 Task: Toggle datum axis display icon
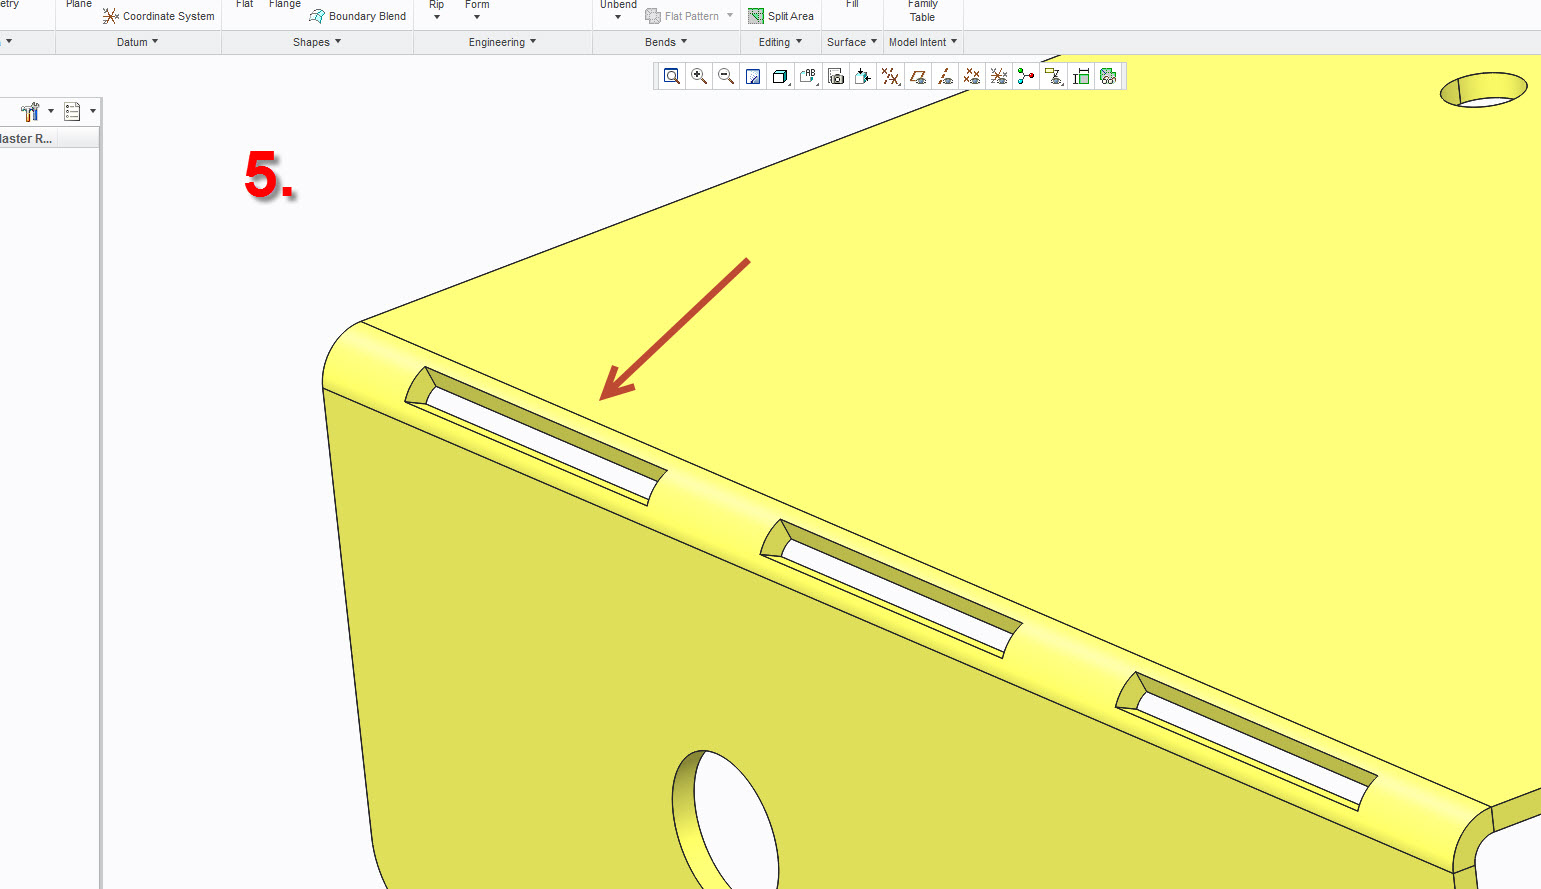pyautogui.click(x=945, y=76)
